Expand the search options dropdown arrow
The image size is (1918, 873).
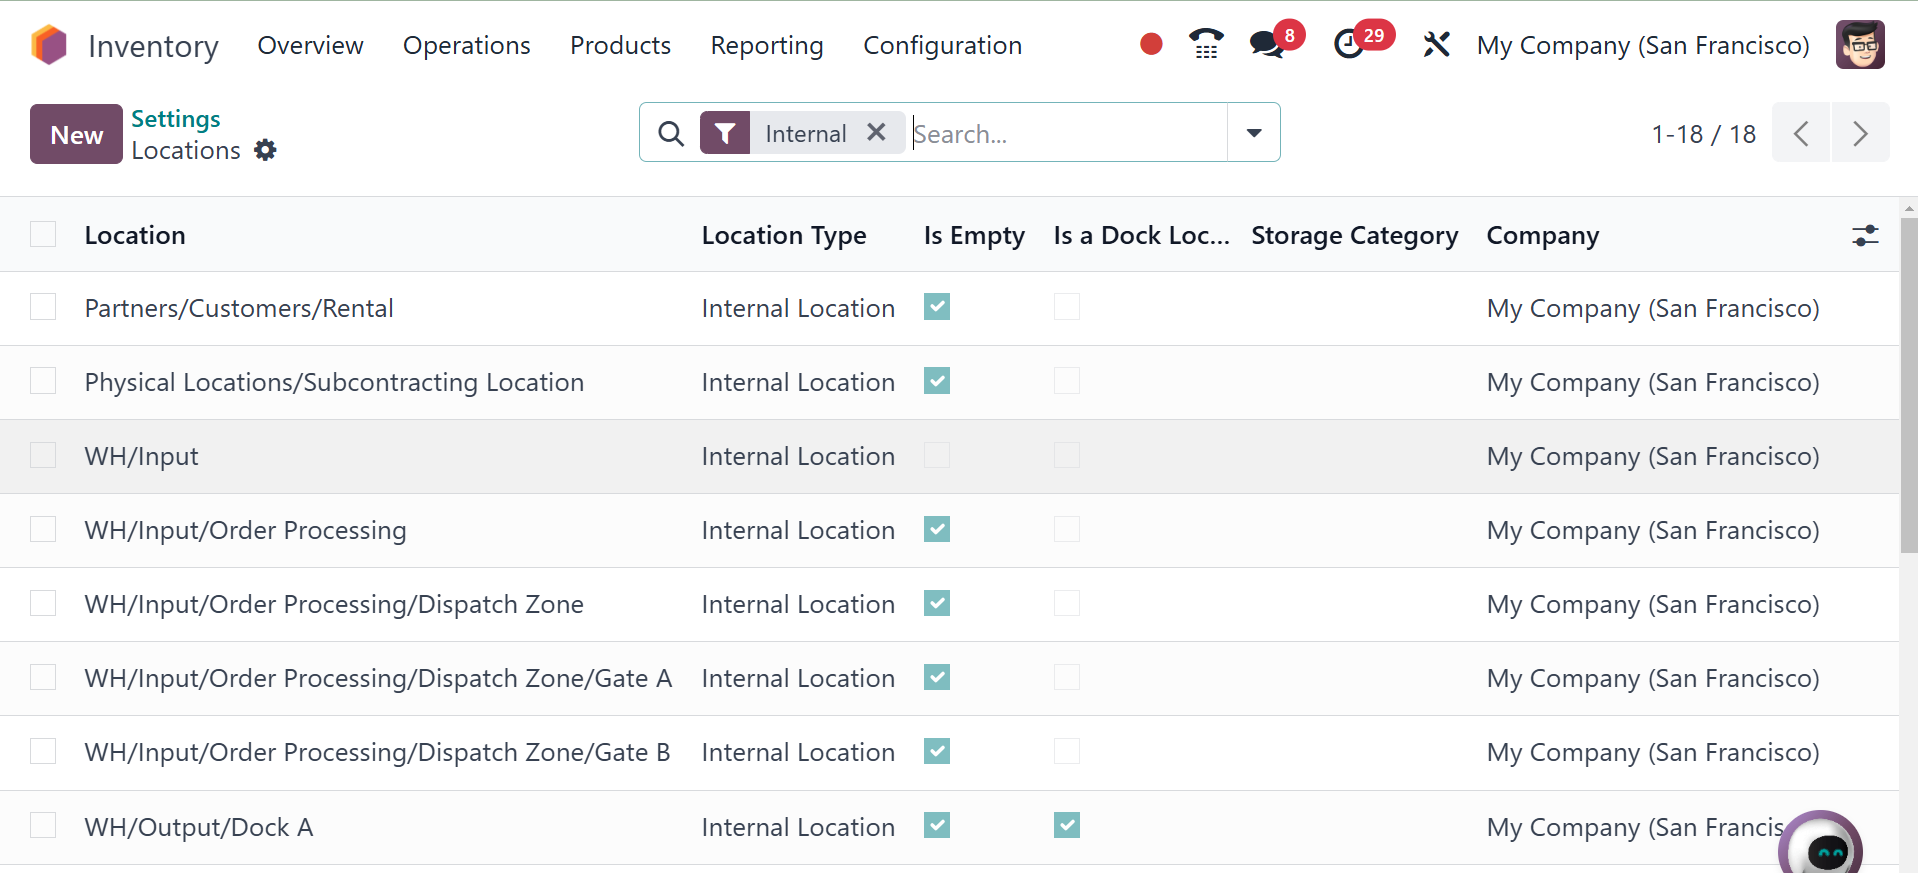click(x=1253, y=133)
